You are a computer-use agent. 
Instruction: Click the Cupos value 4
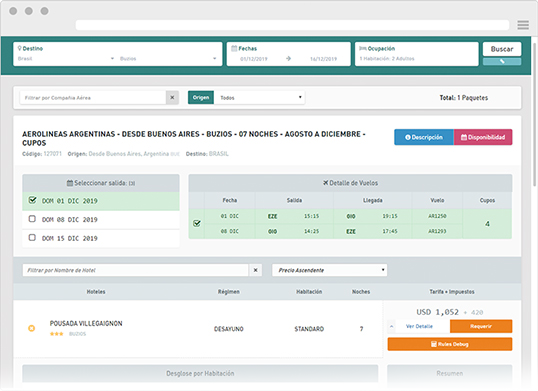pos(487,224)
